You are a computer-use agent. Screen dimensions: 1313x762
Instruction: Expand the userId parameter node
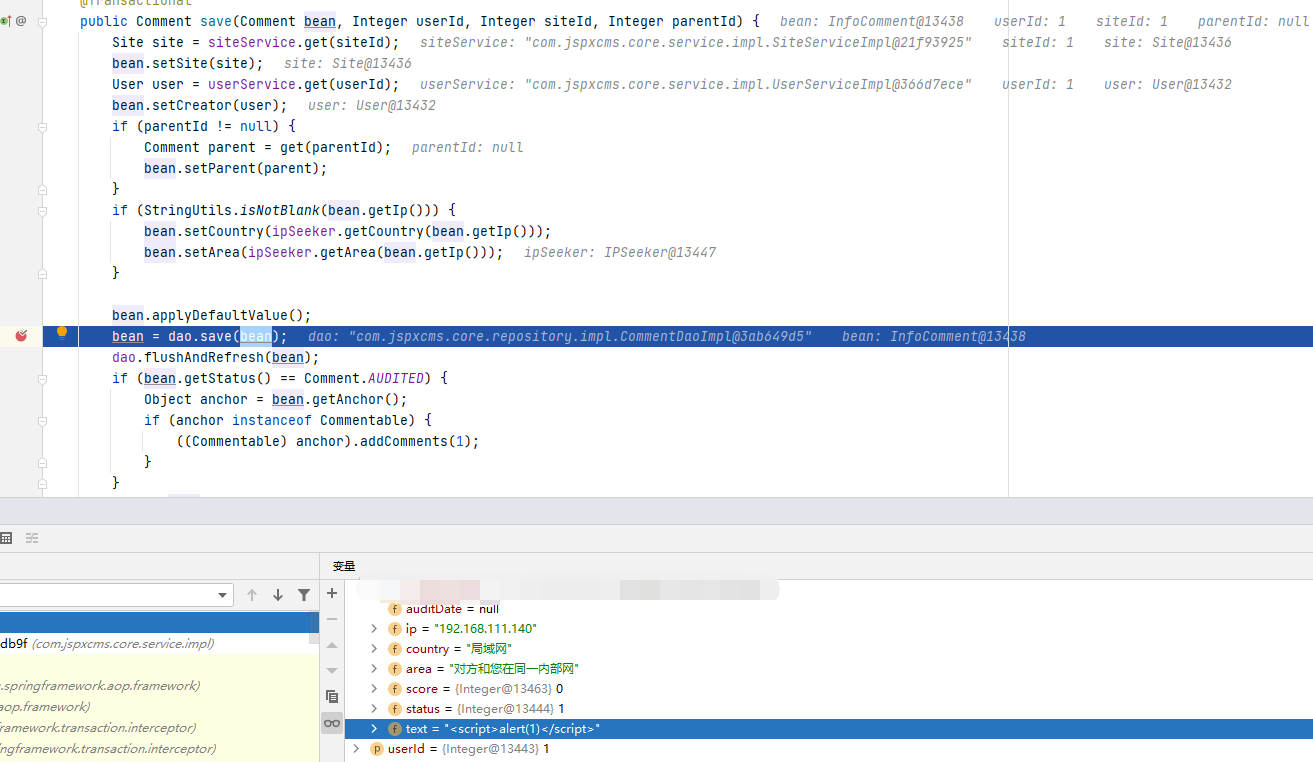pyautogui.click(x=356, y=749)
